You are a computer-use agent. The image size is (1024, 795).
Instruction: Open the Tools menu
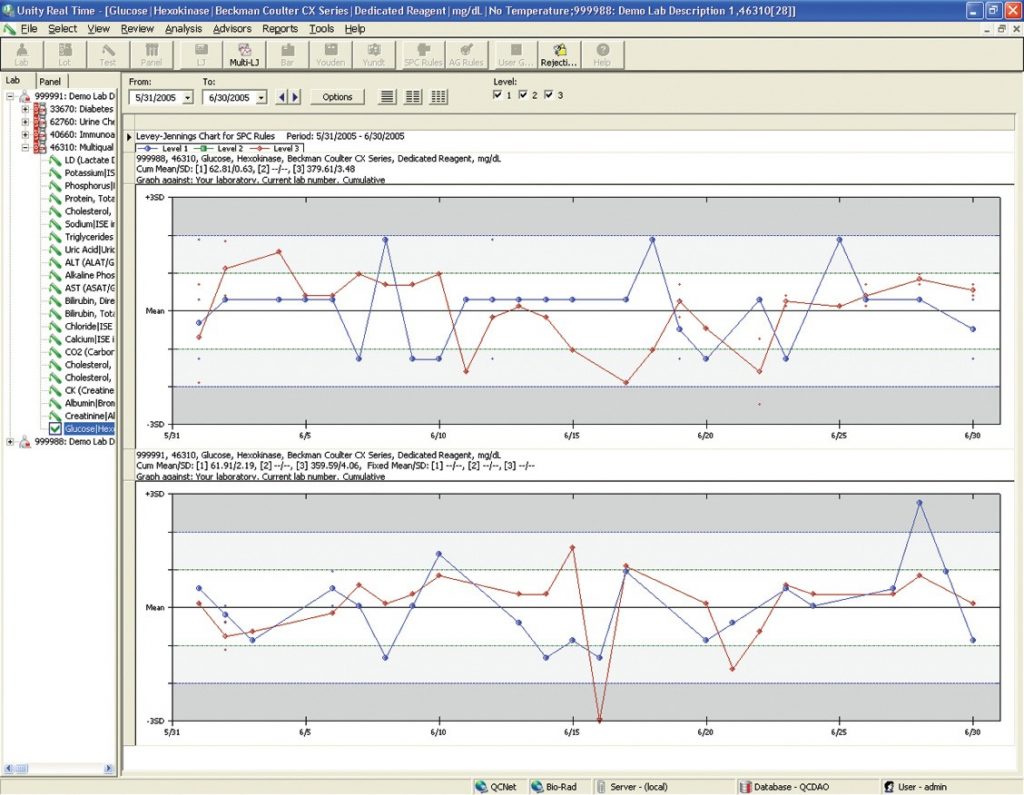point(321,29)
